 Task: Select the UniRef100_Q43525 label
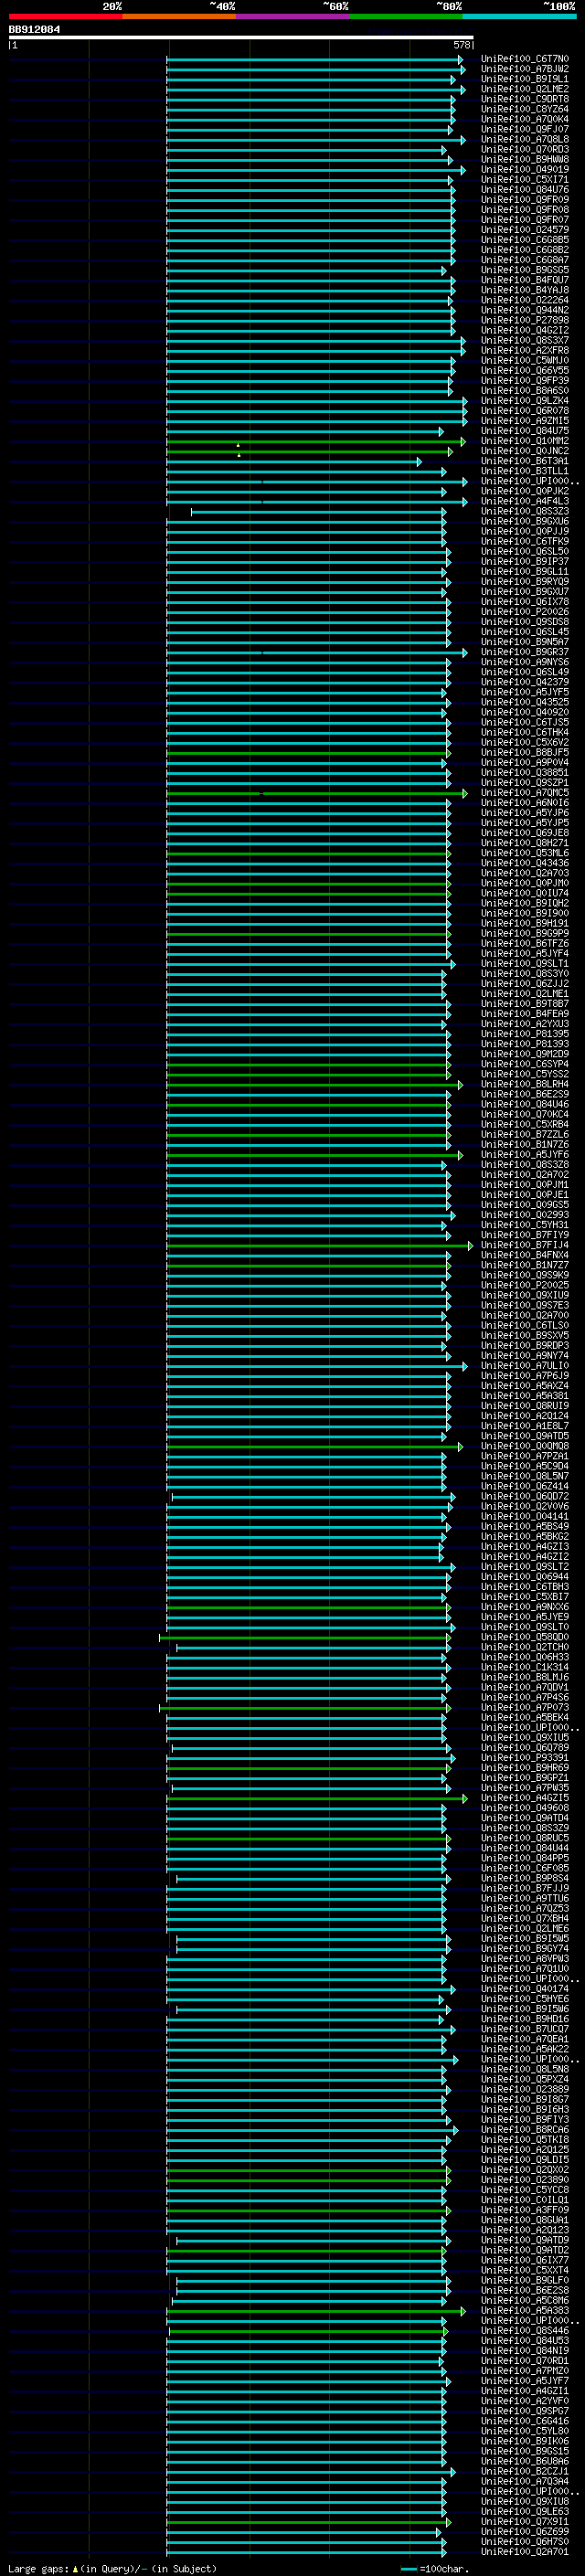point(525,702)
